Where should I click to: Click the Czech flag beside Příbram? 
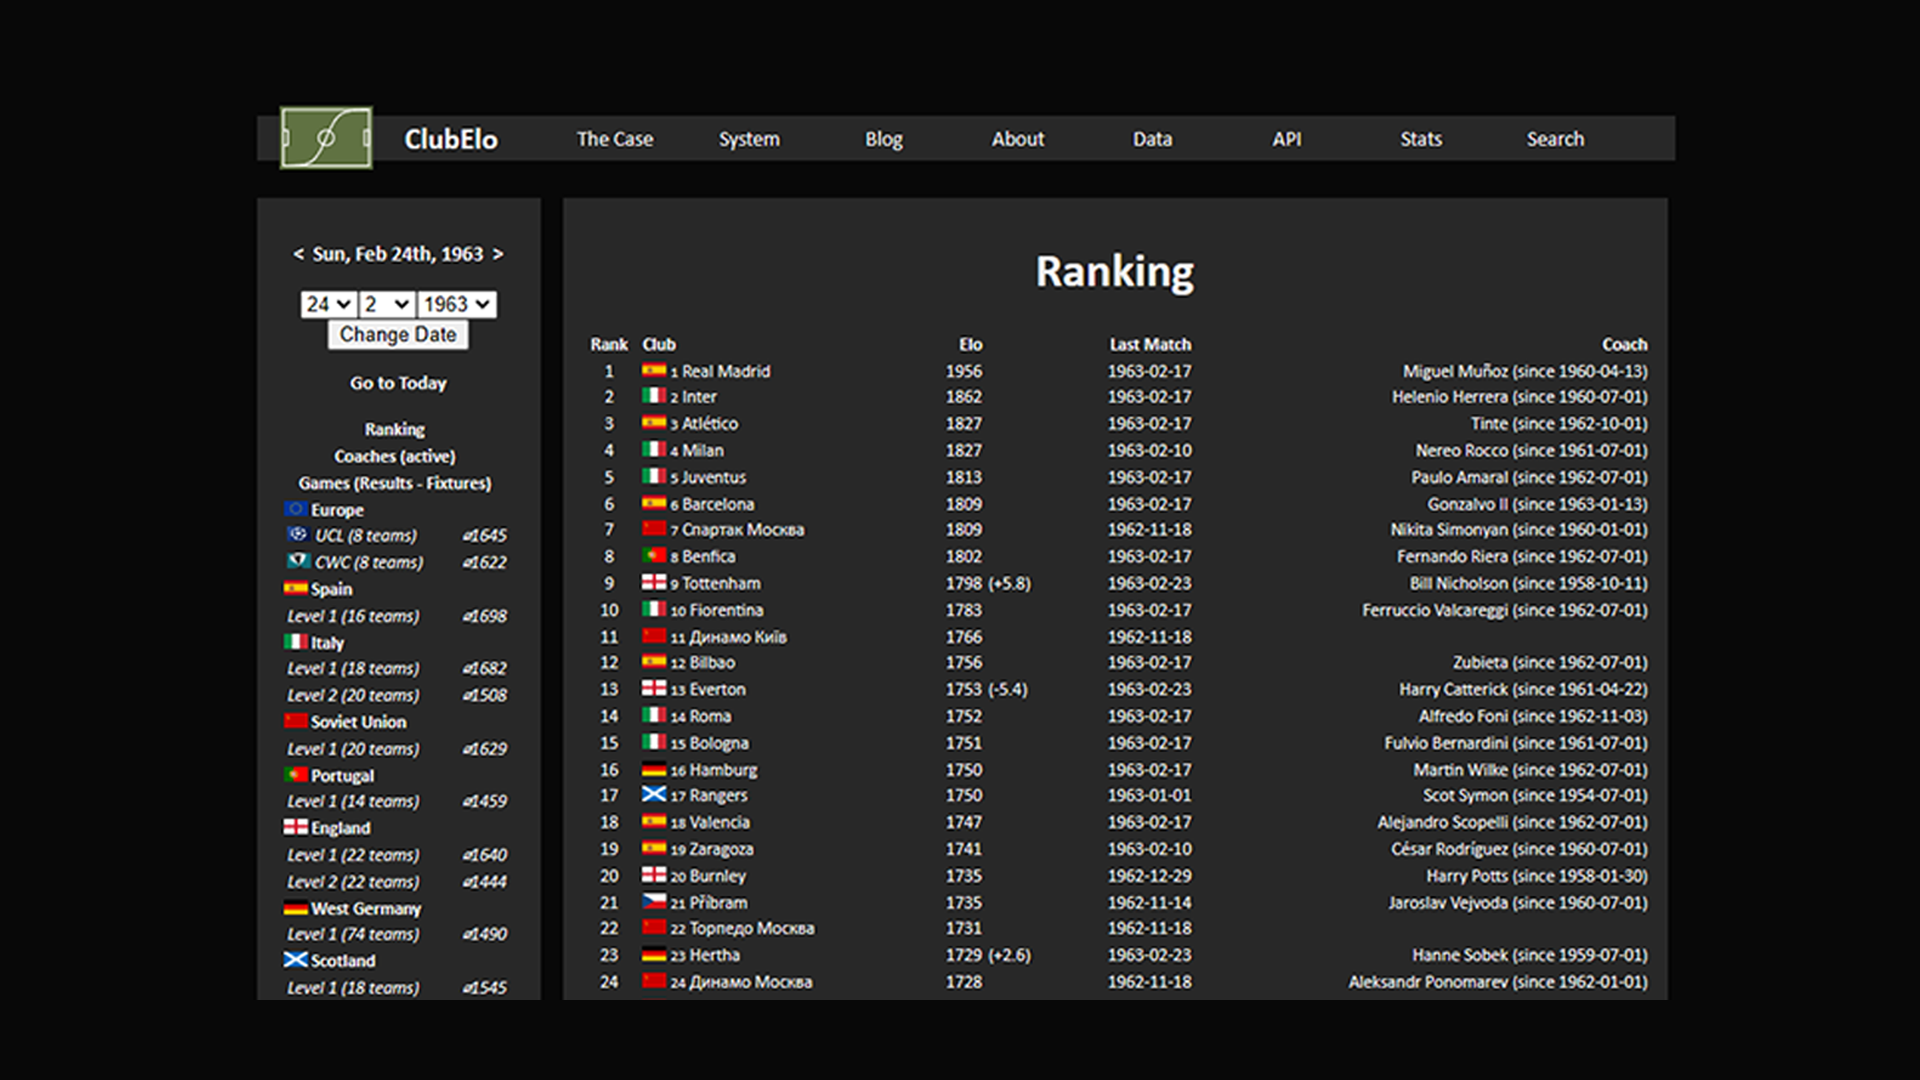(x=654, y=901)
